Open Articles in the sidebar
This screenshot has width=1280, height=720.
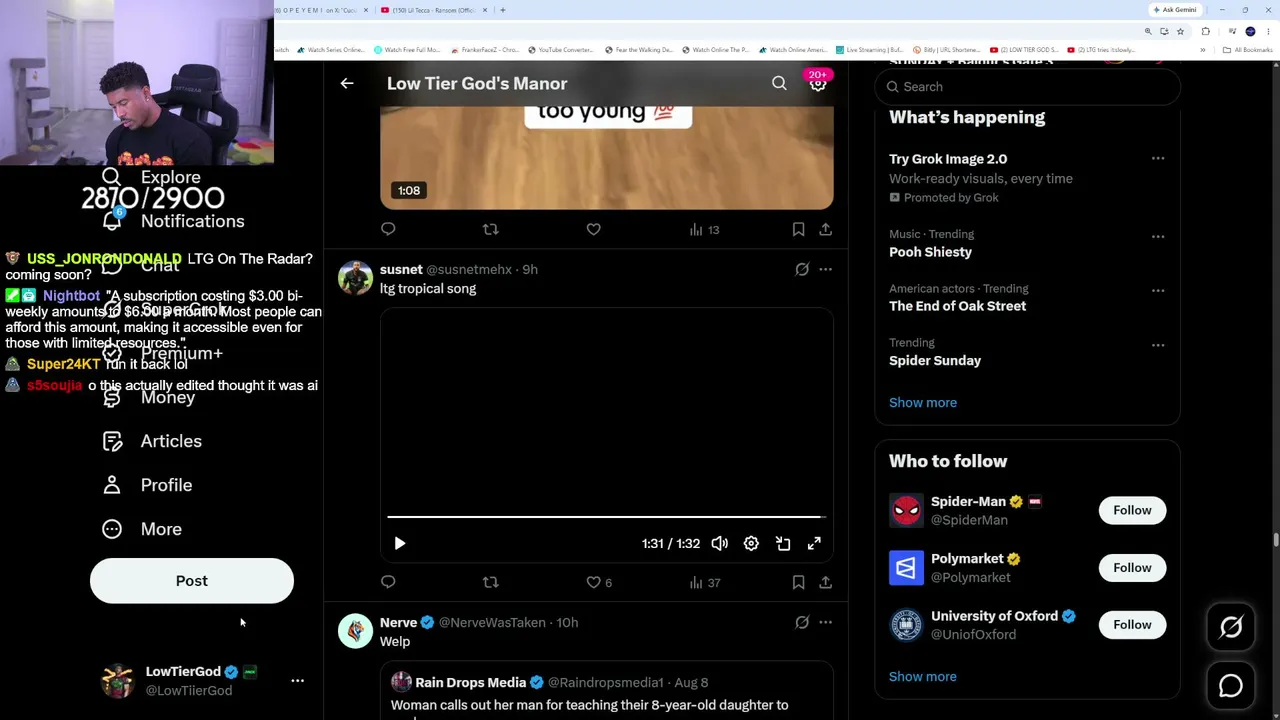click(x=152, y=441)
